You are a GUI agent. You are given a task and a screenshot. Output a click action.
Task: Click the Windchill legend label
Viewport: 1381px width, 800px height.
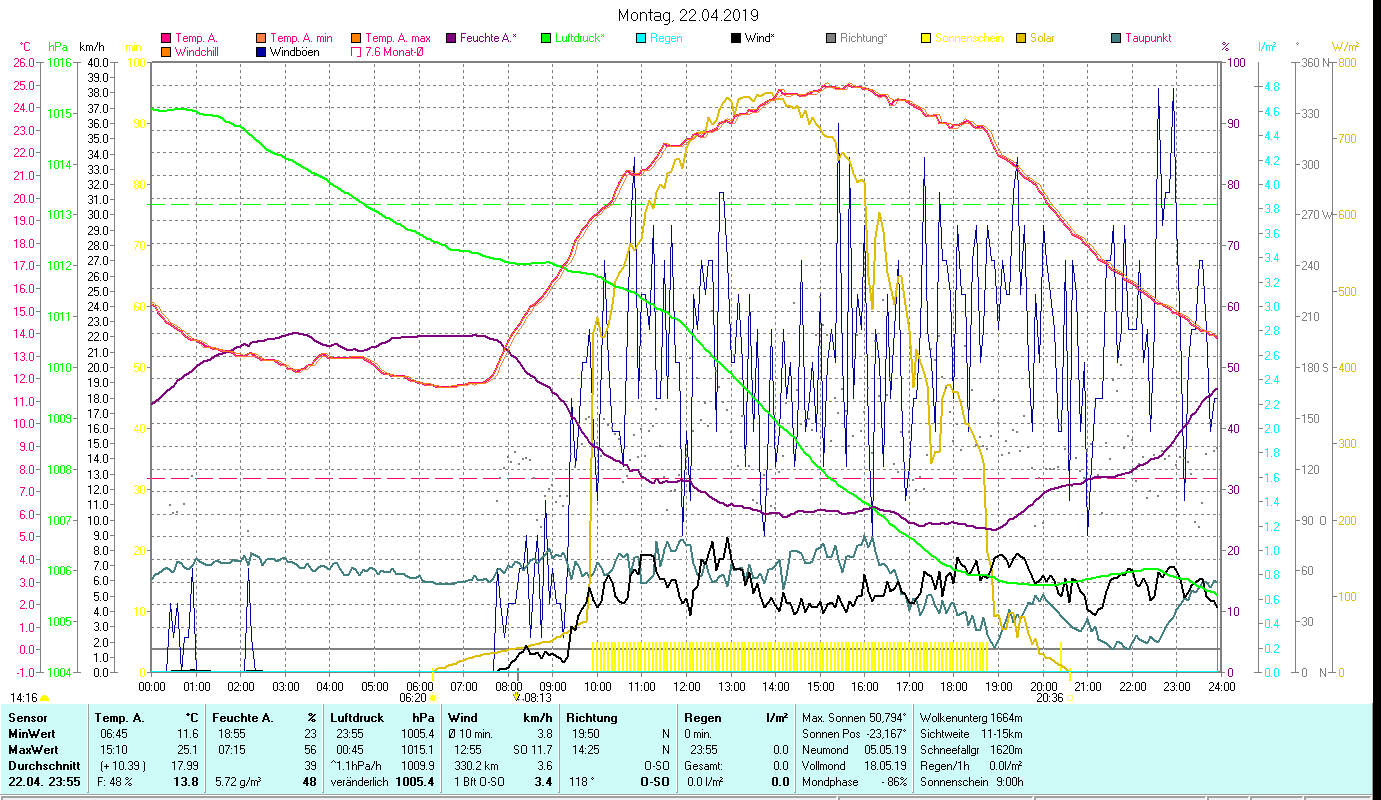[197, 52]
